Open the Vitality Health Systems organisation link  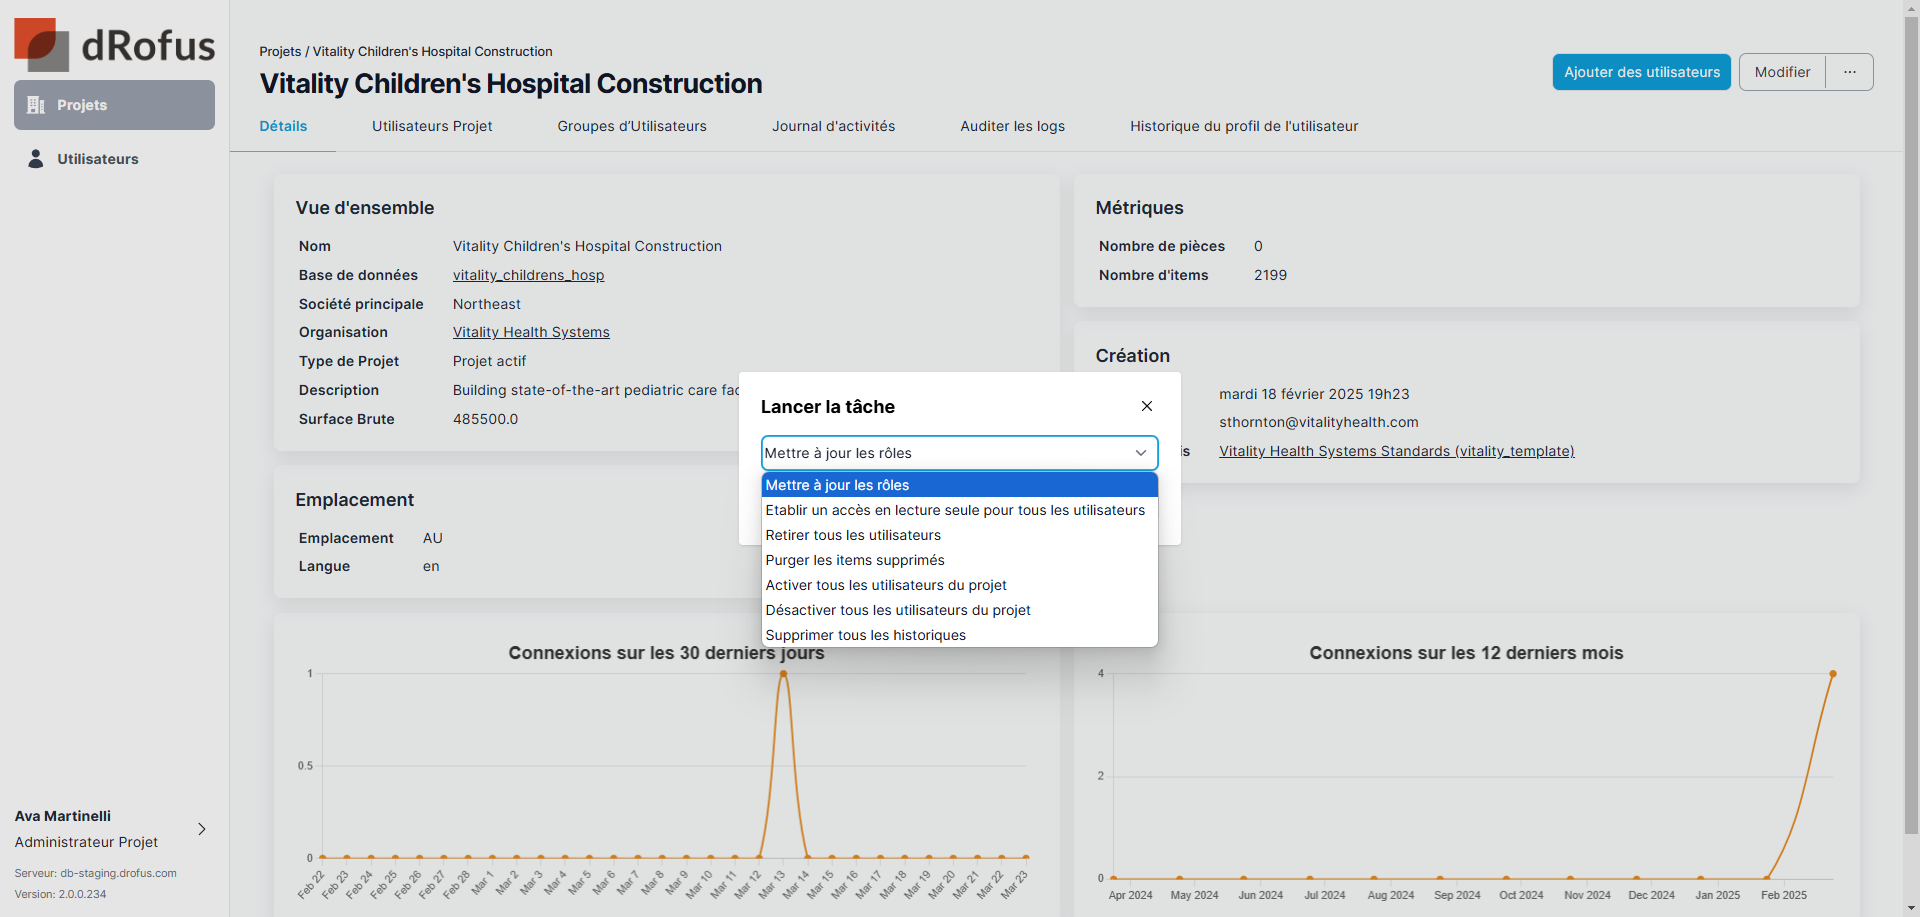click(531, 332)
